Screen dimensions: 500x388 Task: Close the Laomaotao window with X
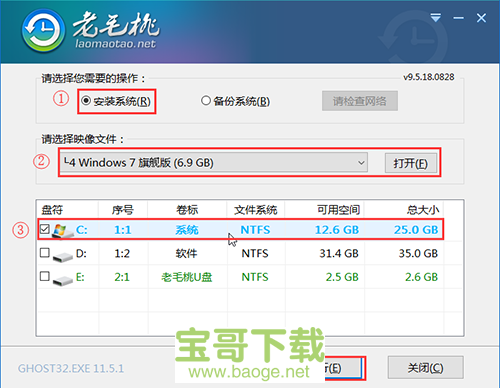481,18
